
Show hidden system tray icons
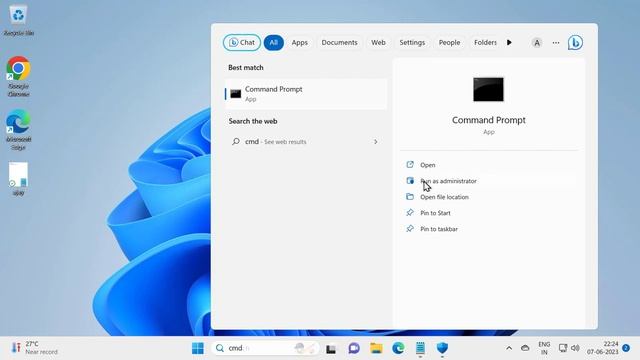[x=509, y=348]
